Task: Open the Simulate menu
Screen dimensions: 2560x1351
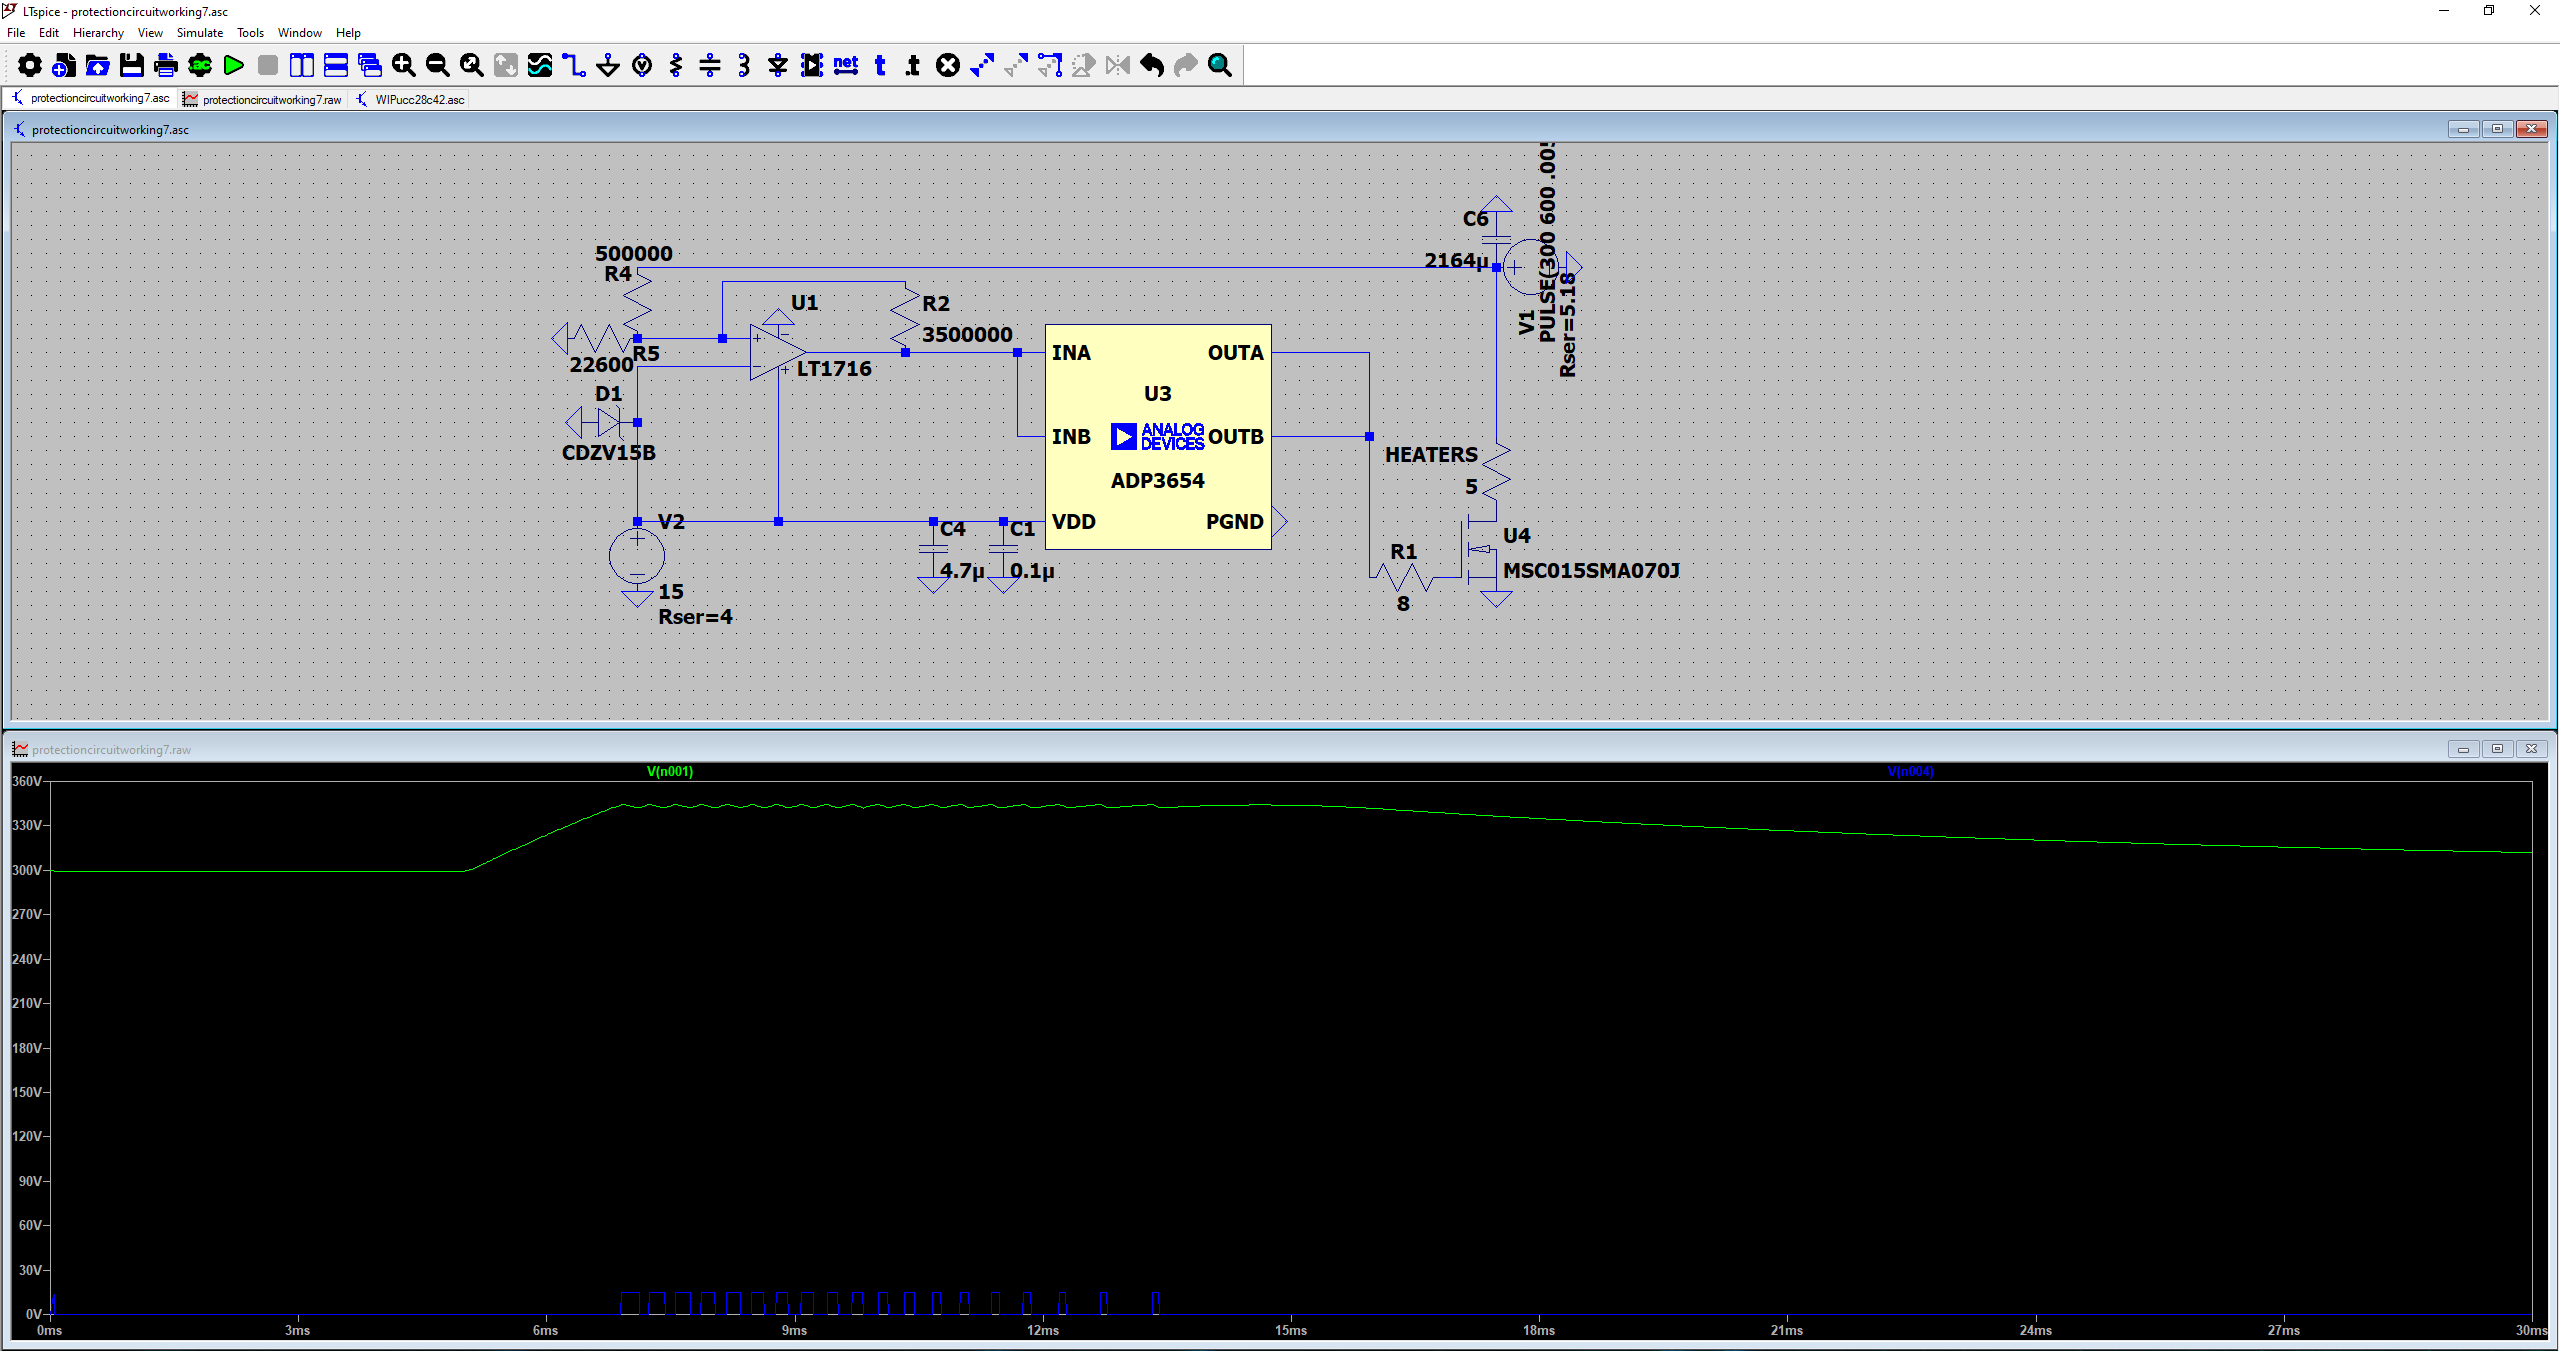Action: click(x=200, y=33)
